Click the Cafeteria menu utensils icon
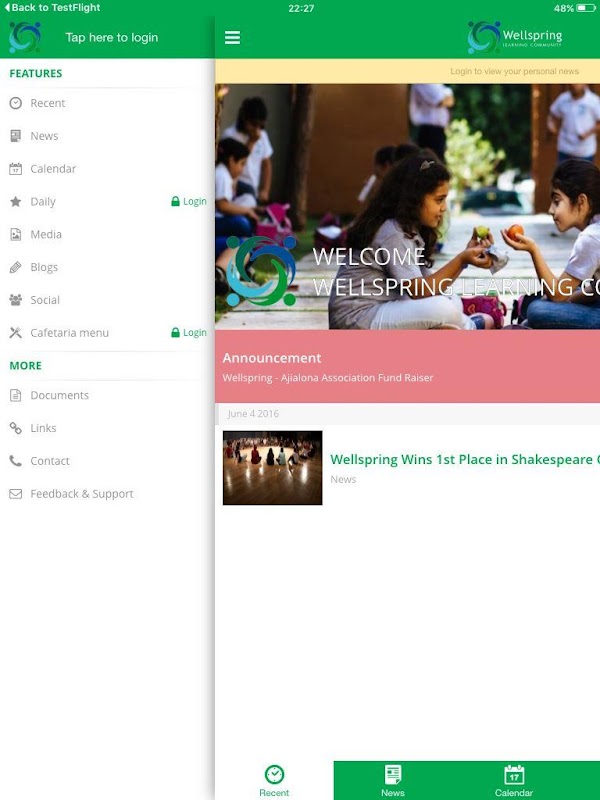This screenshot has width=600, height=800. pyautogui.click(x=16, y=333)
